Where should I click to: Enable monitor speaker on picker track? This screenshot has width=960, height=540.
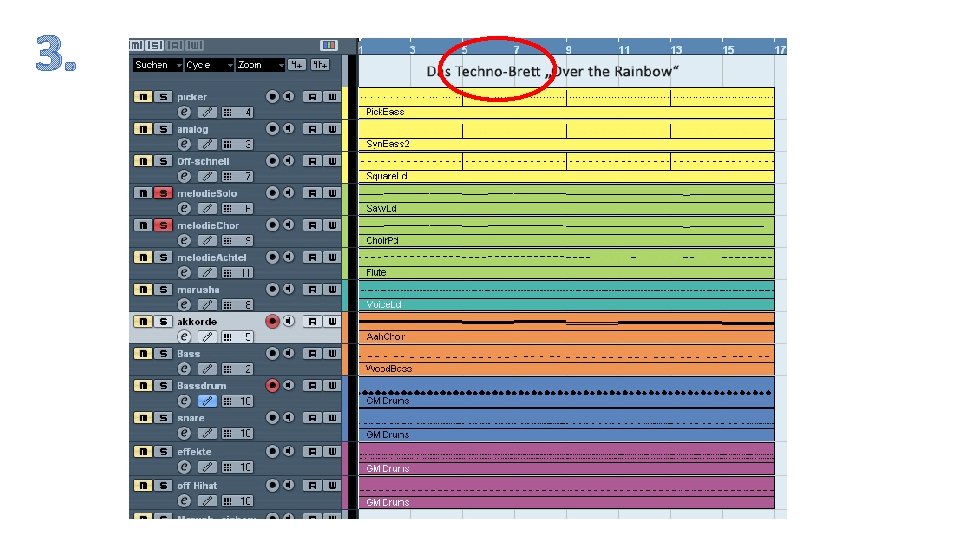point(288,97)
